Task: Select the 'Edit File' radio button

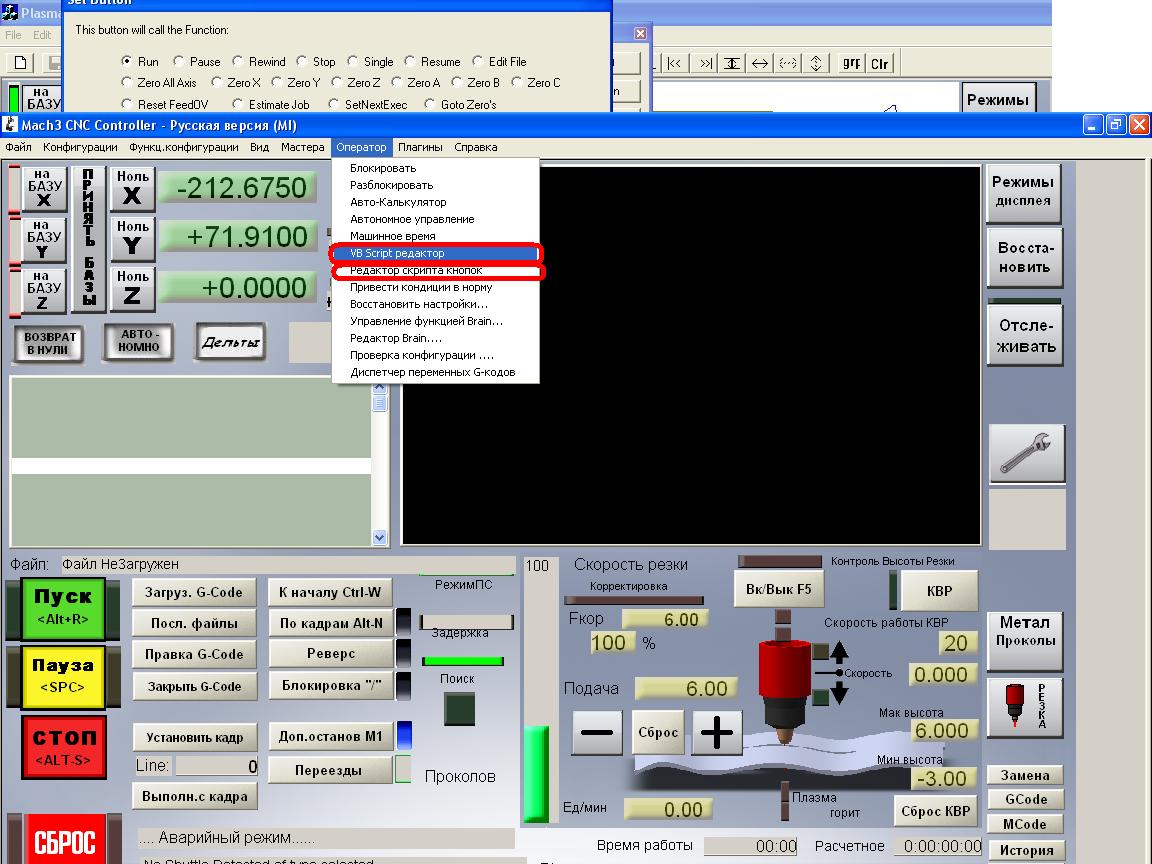Action: [478, 61]
